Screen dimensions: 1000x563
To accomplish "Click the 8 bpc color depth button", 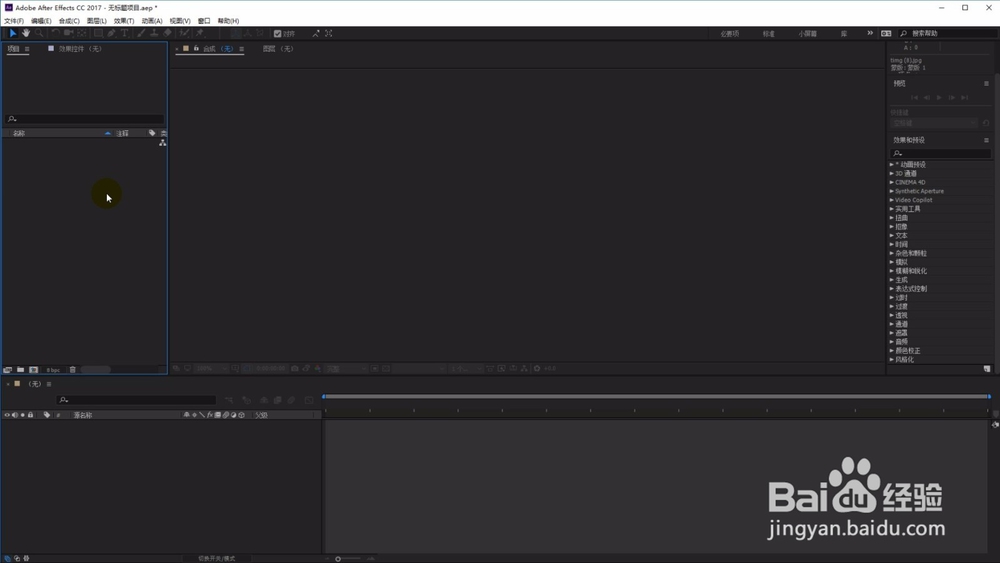I will click(x=53, y=370).
